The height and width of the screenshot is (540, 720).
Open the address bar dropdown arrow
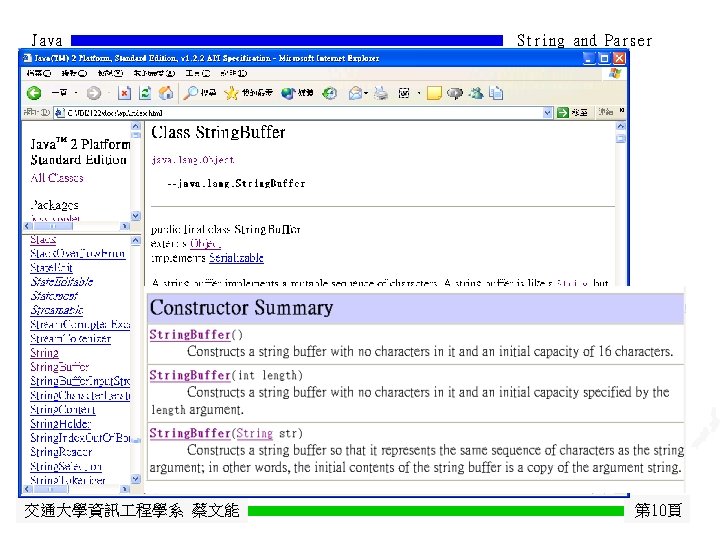coord(547,112)
